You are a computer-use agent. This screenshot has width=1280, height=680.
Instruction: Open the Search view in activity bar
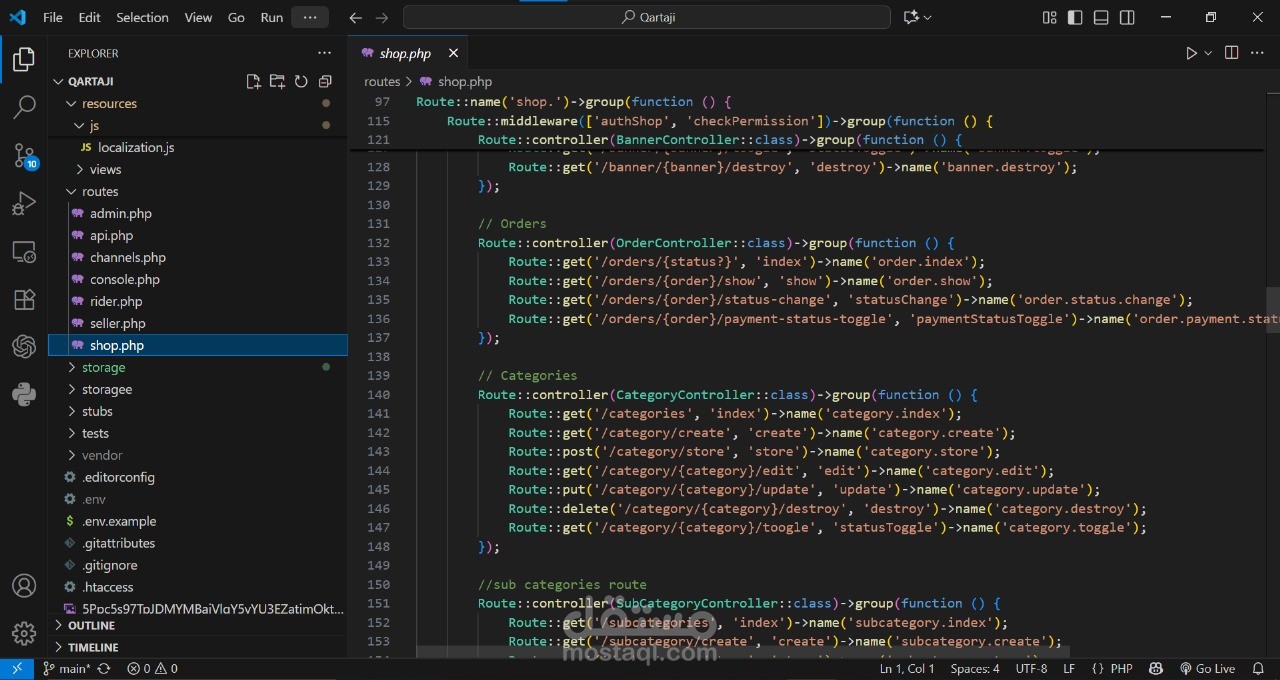point(24,106)
